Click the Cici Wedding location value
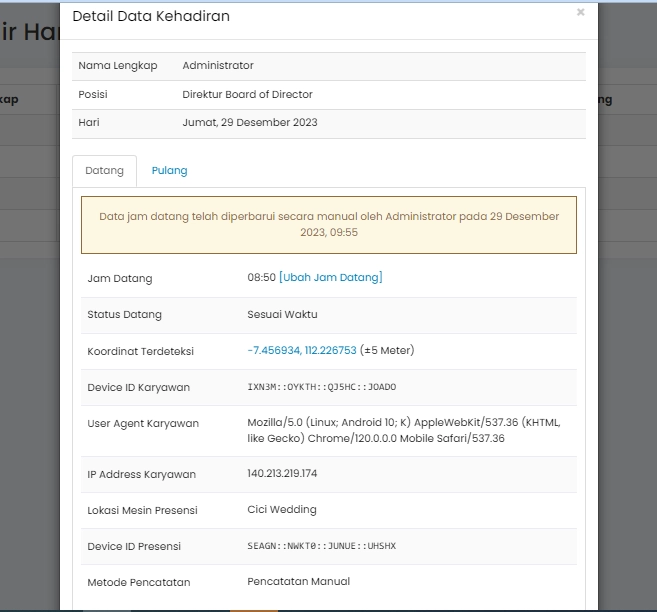Image resolution: width=657 pixels, height=612 pixels. tap(282, 510)
